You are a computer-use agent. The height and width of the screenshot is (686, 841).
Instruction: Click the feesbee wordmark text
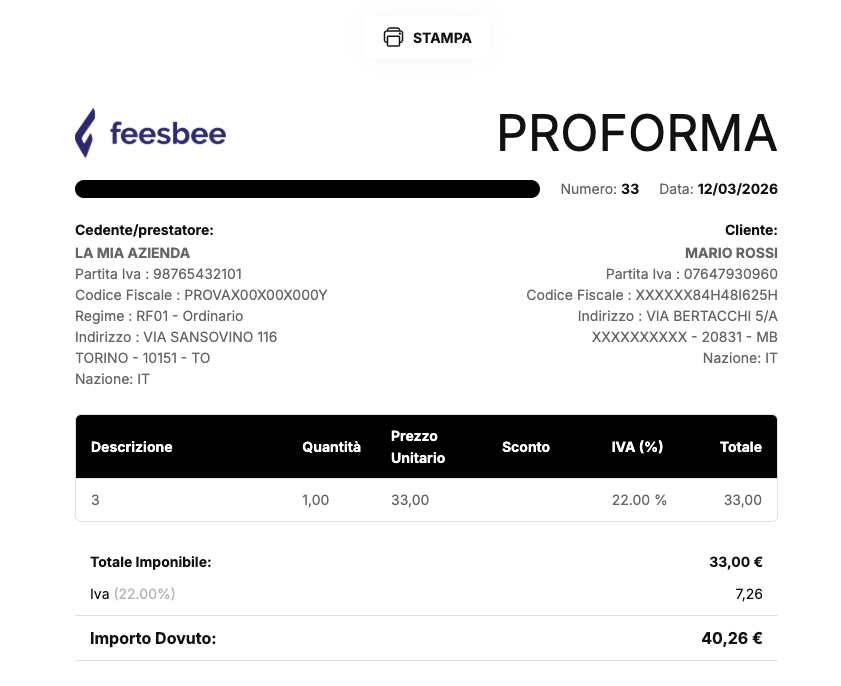tap(168, 134)
